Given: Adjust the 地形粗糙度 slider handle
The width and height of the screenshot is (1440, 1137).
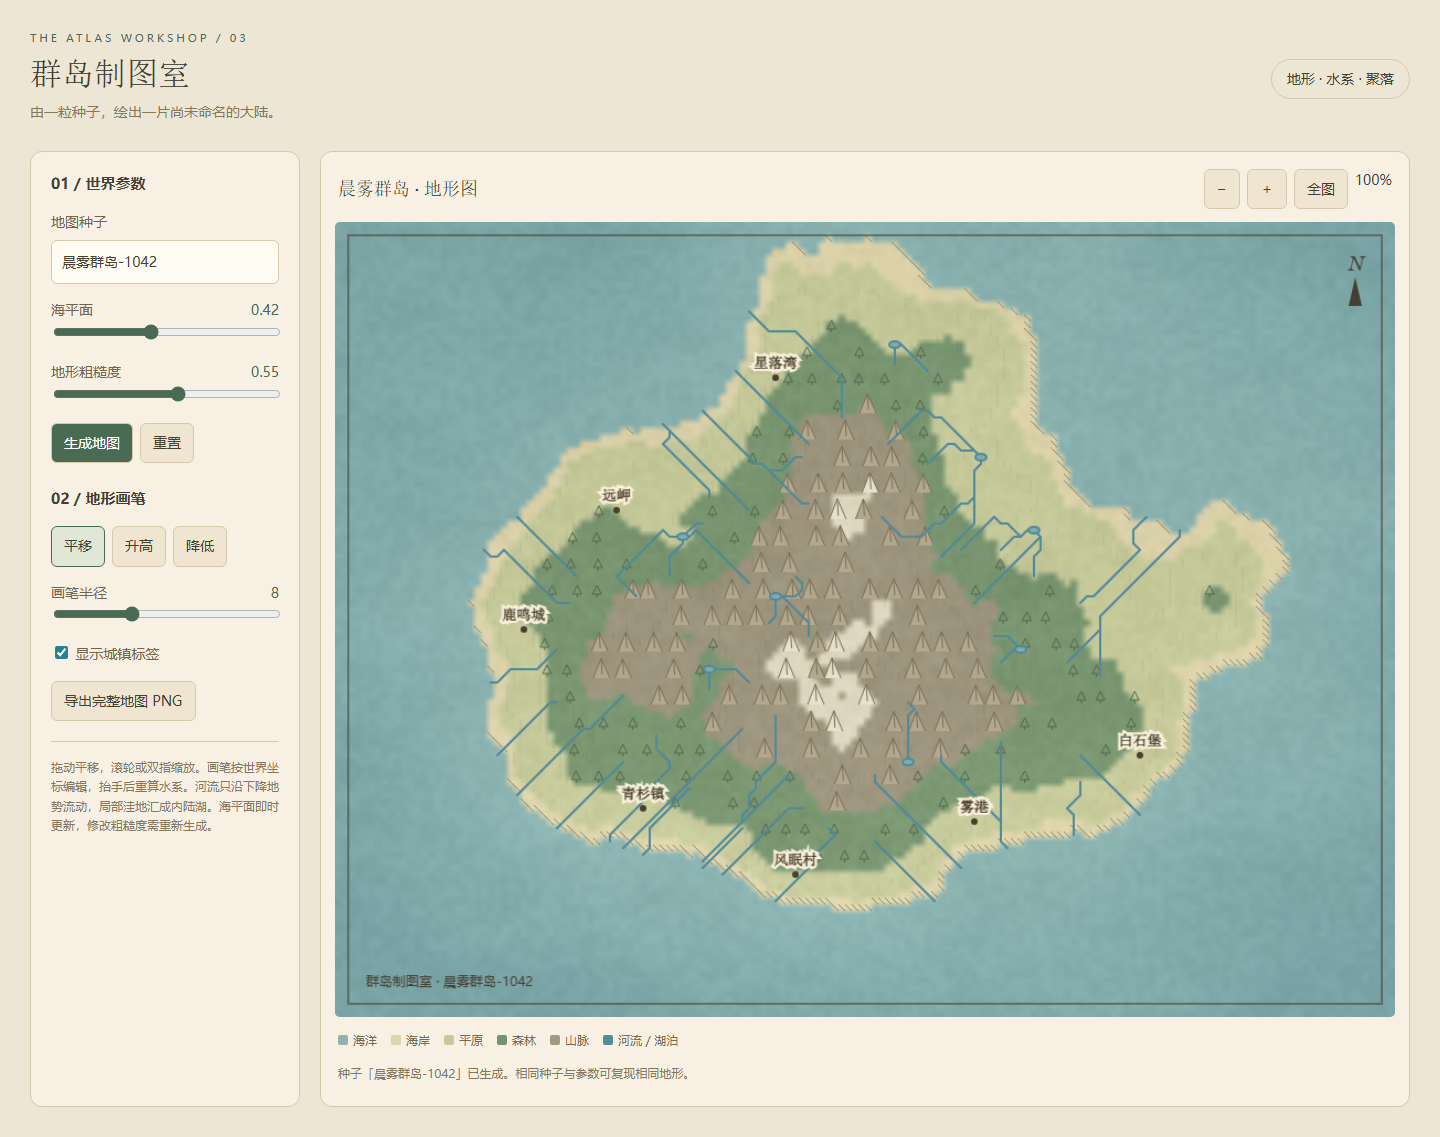Looking at the screenshot, I should [178, 394].
